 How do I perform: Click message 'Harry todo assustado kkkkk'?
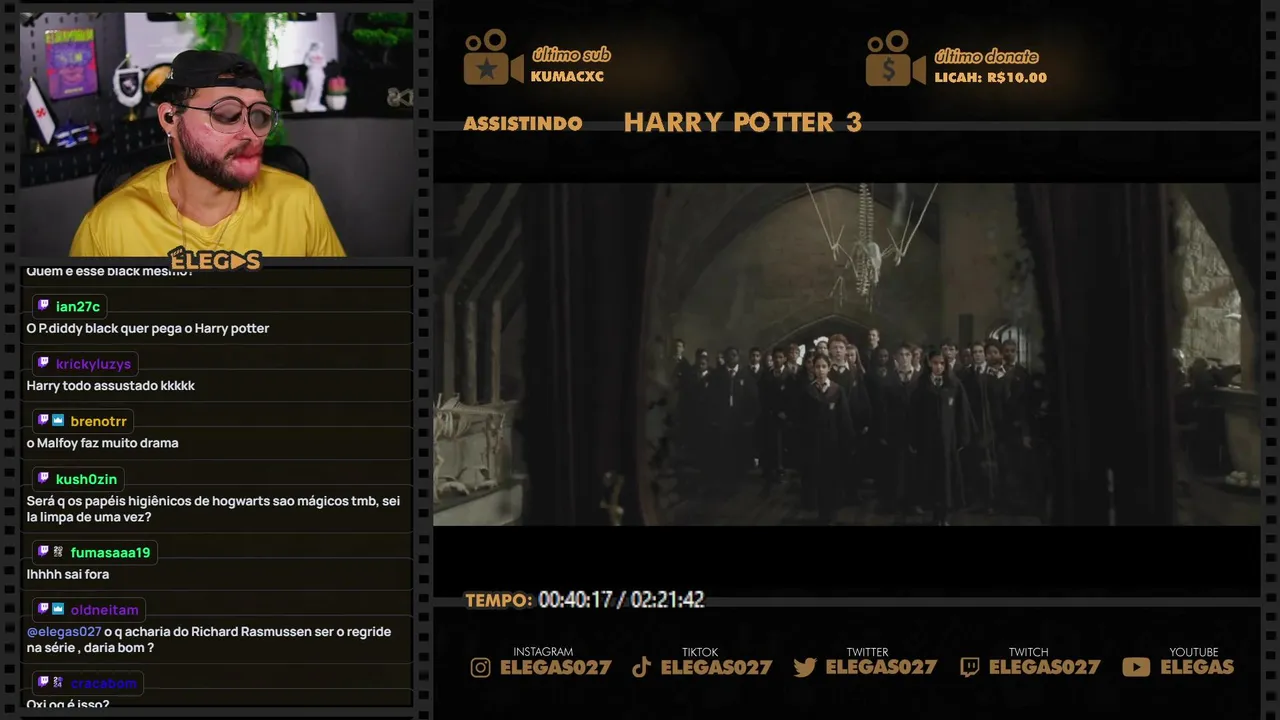click(x=110, y=386)
